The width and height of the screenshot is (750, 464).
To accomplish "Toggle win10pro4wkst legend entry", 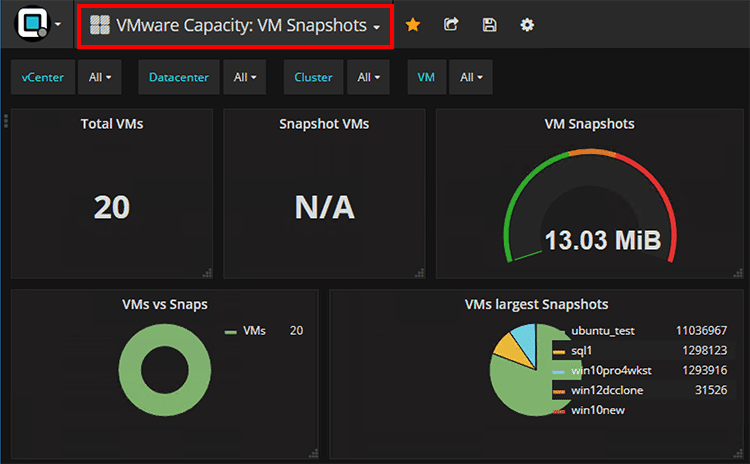I will (x=611, y=370).
